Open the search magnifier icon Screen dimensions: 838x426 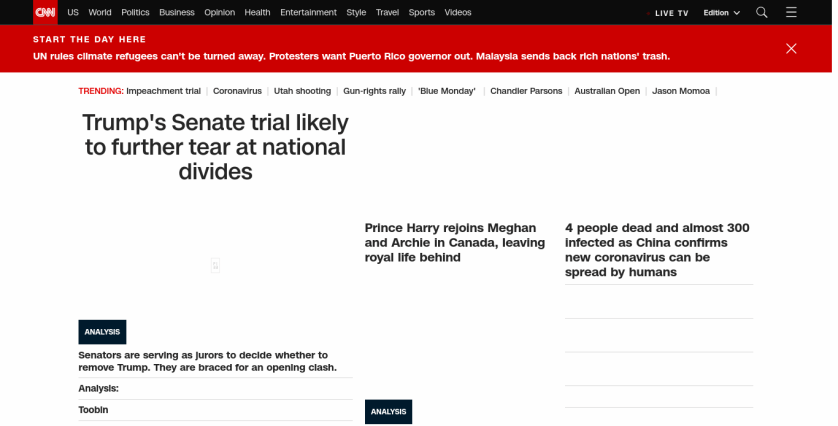pyautogui.click(x=762, y=12)
